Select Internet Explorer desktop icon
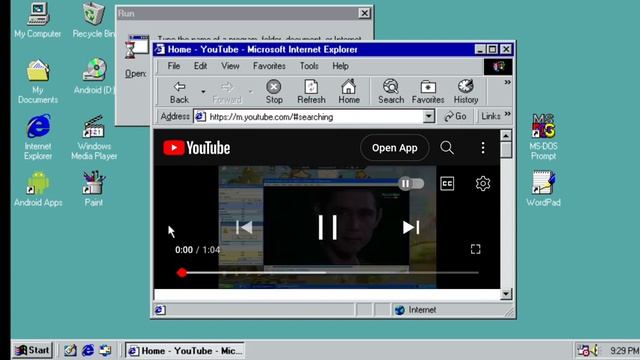 click(38, 137)
